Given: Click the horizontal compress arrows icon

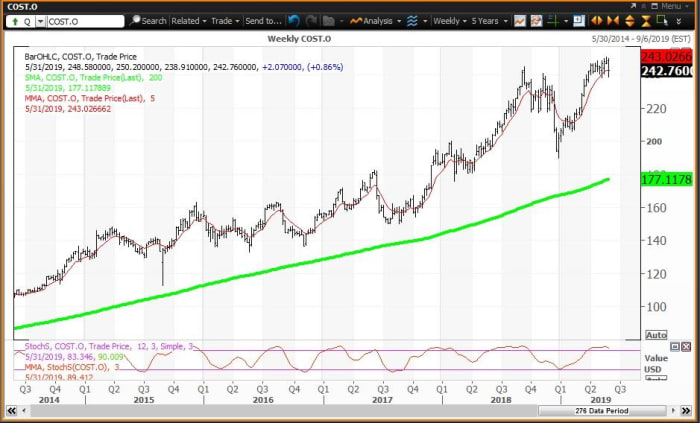Looking at the screenshot, I should pyautogui.click(x=612, y=21).
